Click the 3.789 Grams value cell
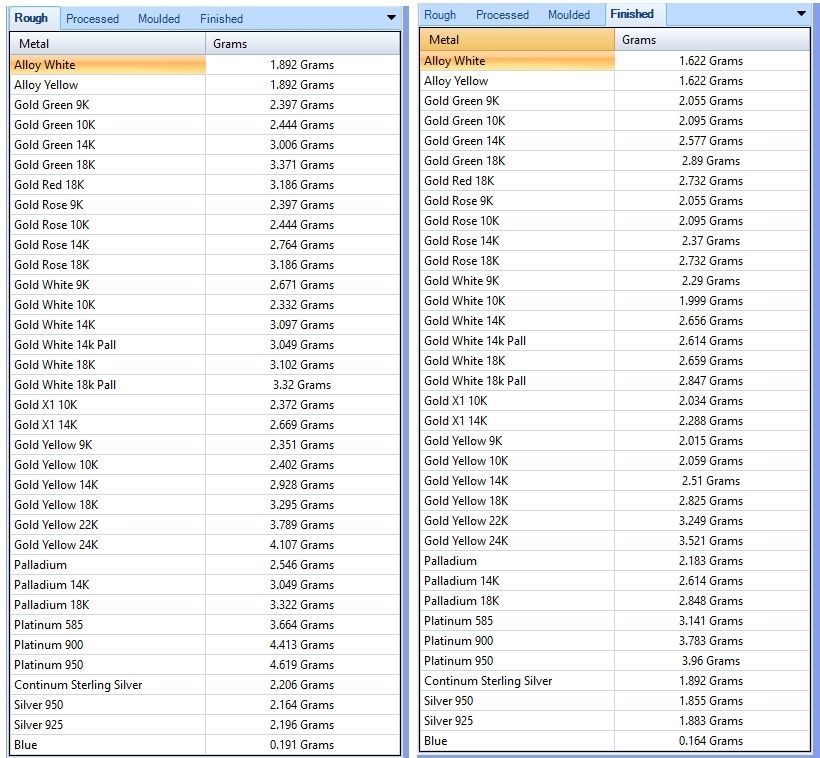 point(303,525)
